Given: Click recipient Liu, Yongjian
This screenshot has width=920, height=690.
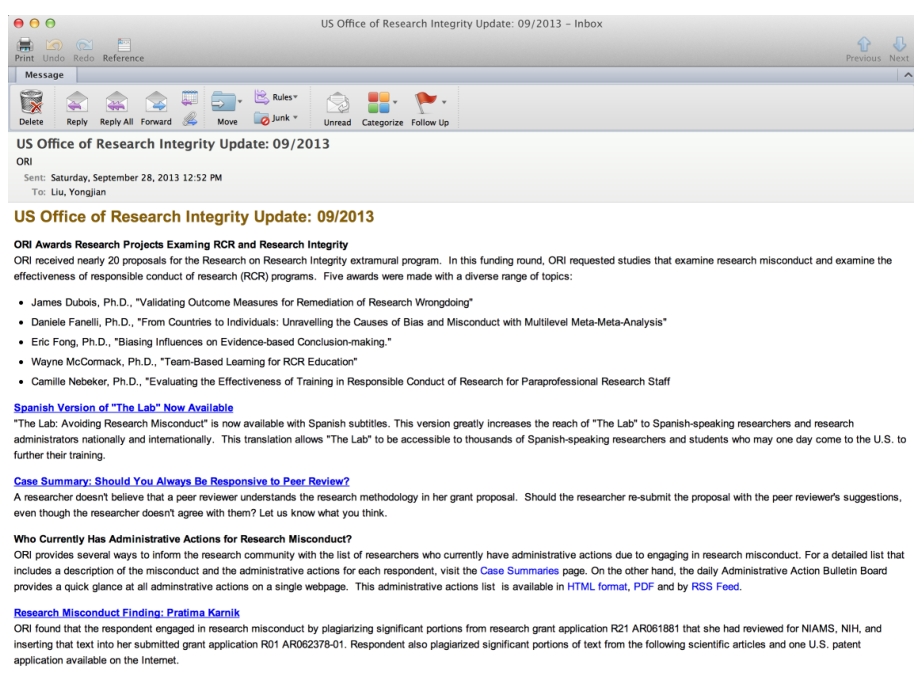Looking at the screenshot, I should [78, 192].
